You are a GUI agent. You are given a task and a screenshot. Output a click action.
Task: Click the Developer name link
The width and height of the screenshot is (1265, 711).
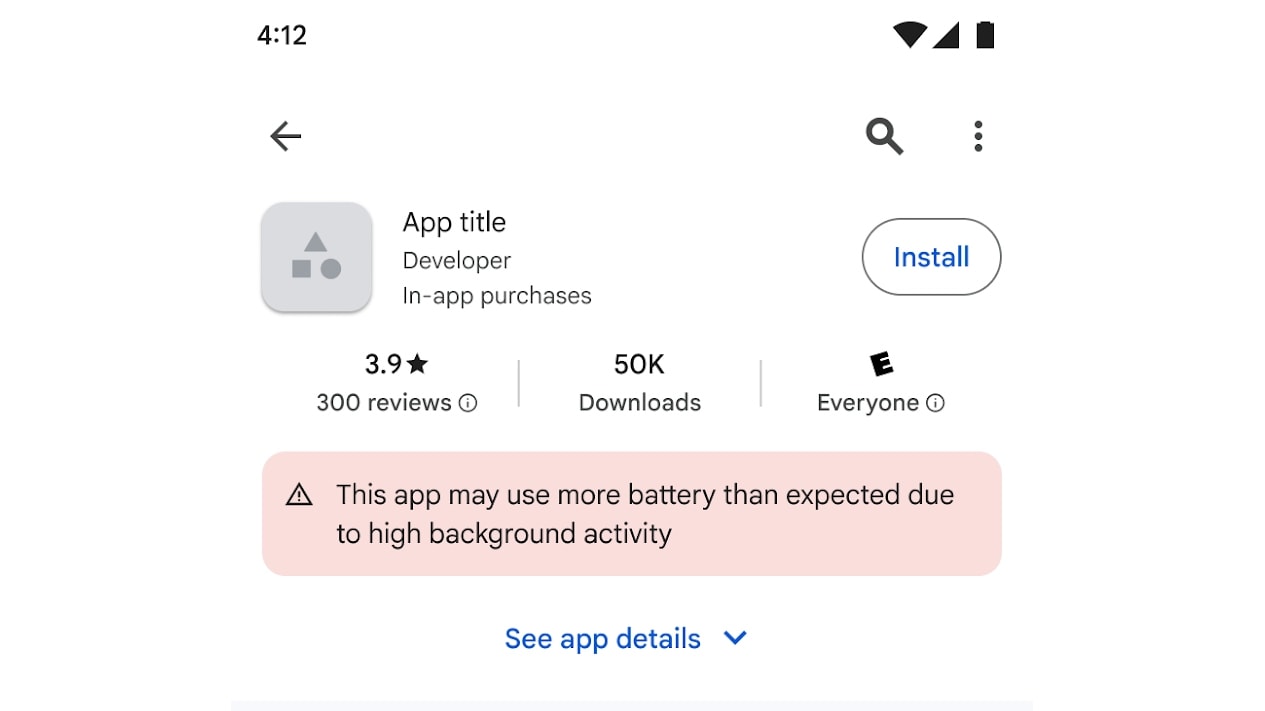[456, 260]
